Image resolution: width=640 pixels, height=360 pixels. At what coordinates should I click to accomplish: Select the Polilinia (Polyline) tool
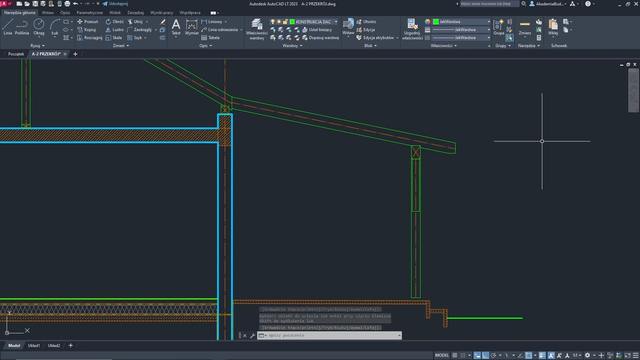(x=22, y=27)
